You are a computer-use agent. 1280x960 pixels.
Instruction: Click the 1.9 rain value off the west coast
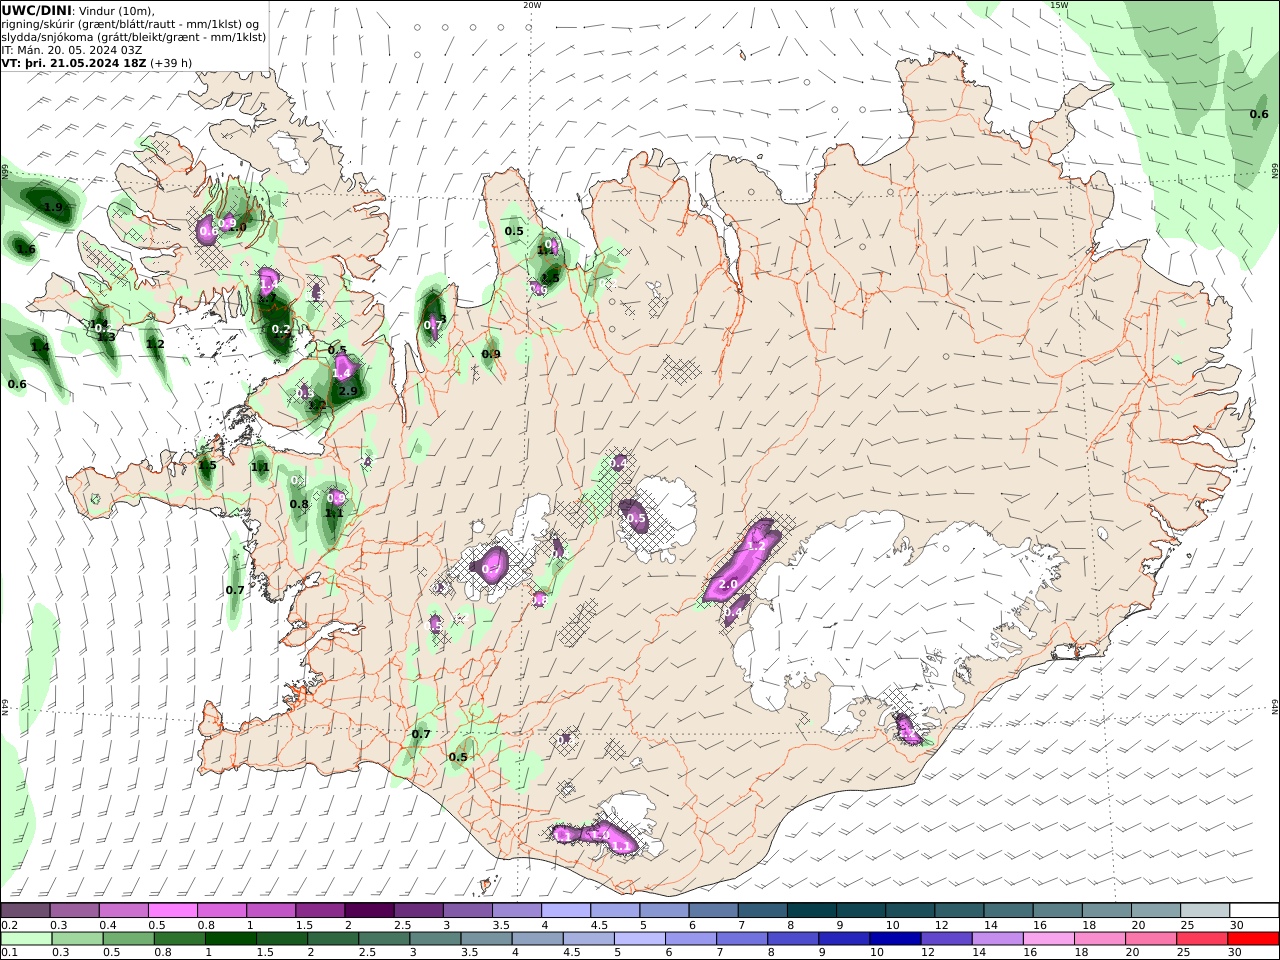(x=52, y=207)
